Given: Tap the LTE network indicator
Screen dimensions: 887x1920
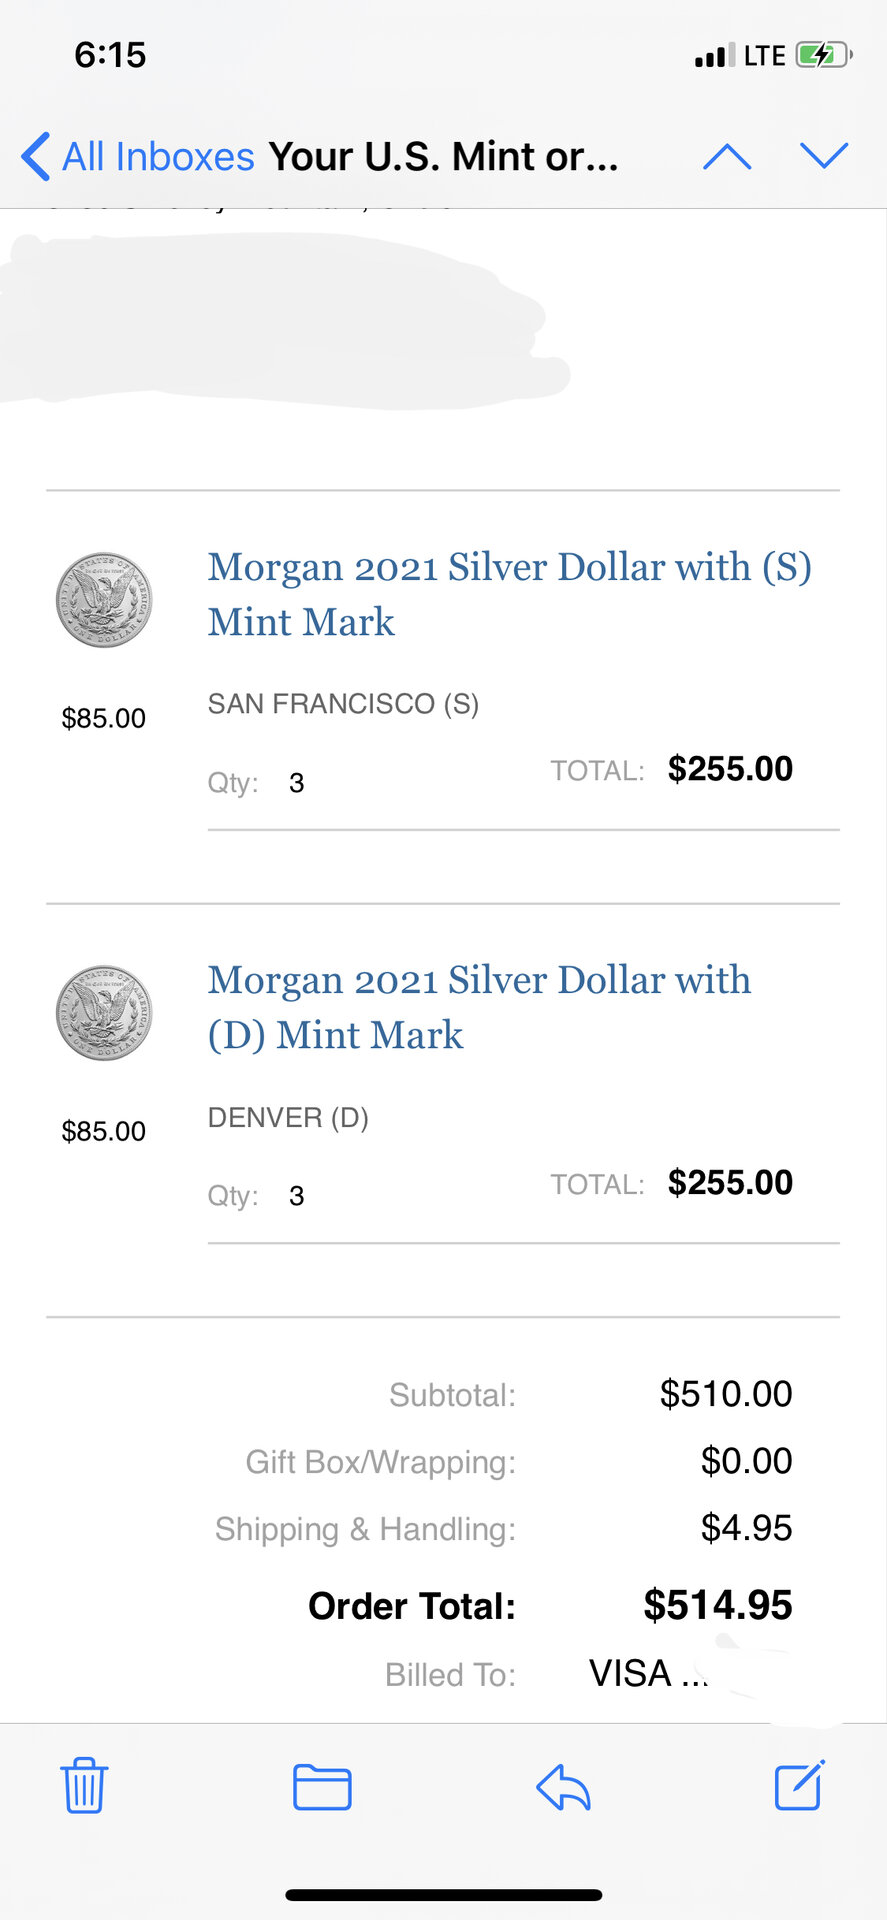Looking at the screenshot, I should pos(765,56).
